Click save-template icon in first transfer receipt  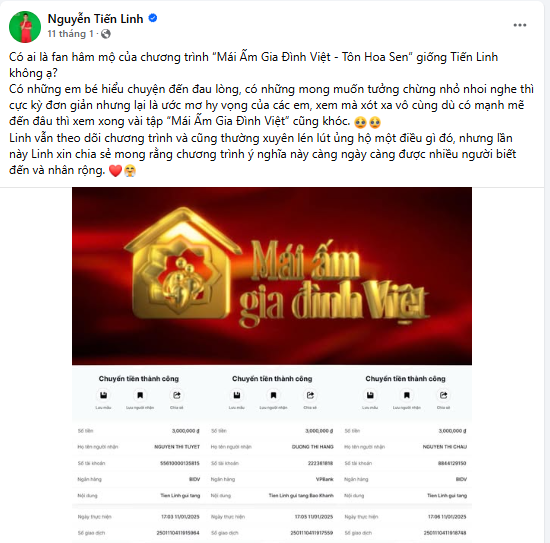coord(103,395)
